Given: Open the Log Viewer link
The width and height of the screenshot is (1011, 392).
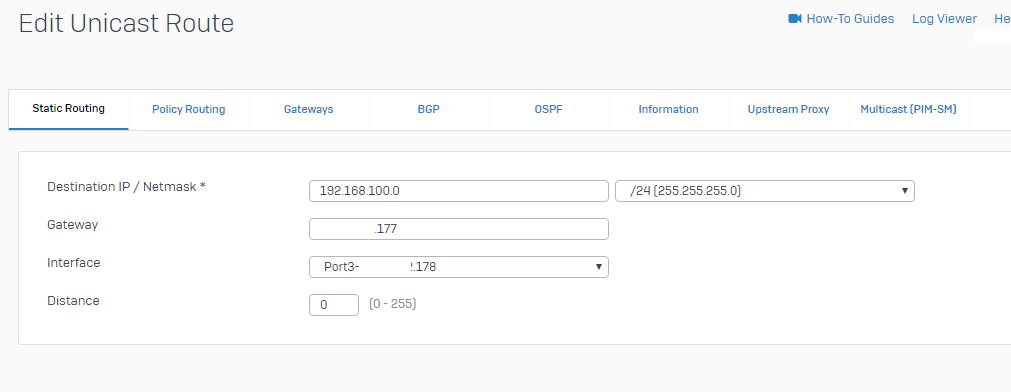Looking at the screenshot, I should pos(944,19).
